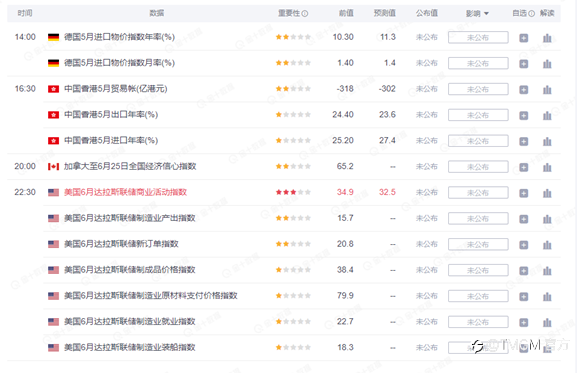Open 中国香港5月贸易帐(亿港元) data link
The height and width of the screenshot is (373, 577).
116,89
